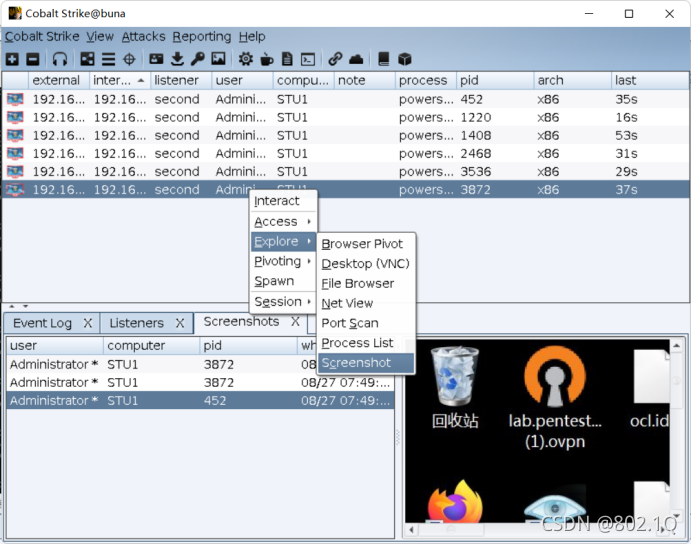Image resolution: width=692 pixels, height=545 pixels.
Task: Select Desktop (VNC) from Explore submenu
Action: [366, 264]
